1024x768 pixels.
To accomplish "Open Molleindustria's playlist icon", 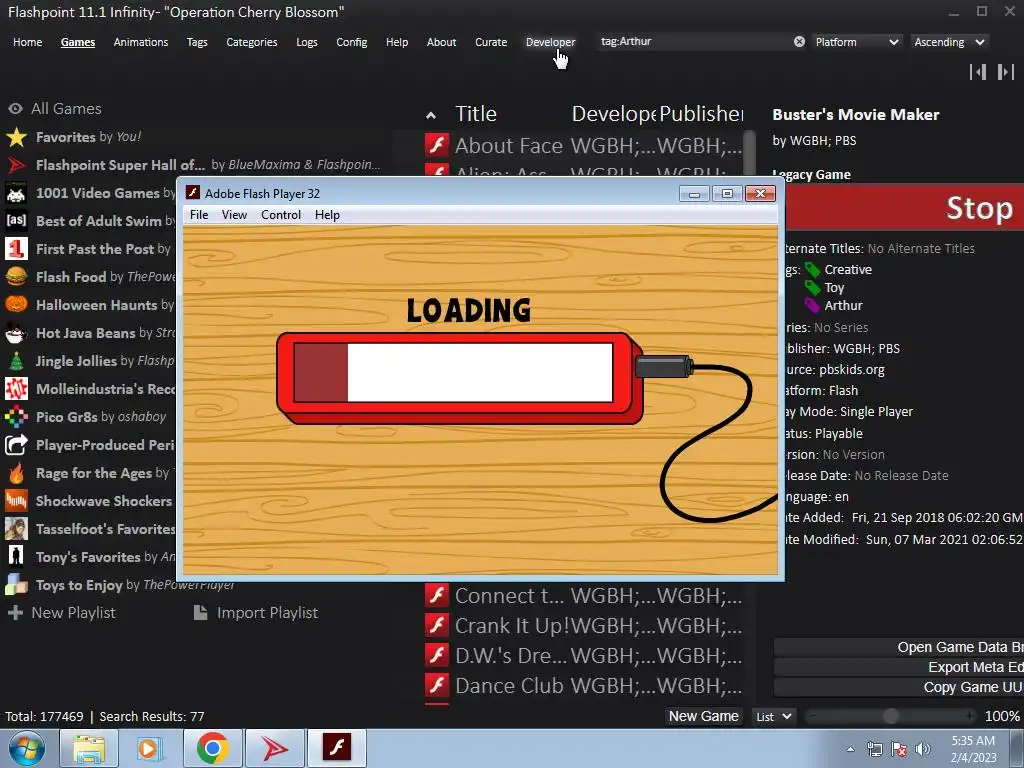I will (x=16, y=389).
